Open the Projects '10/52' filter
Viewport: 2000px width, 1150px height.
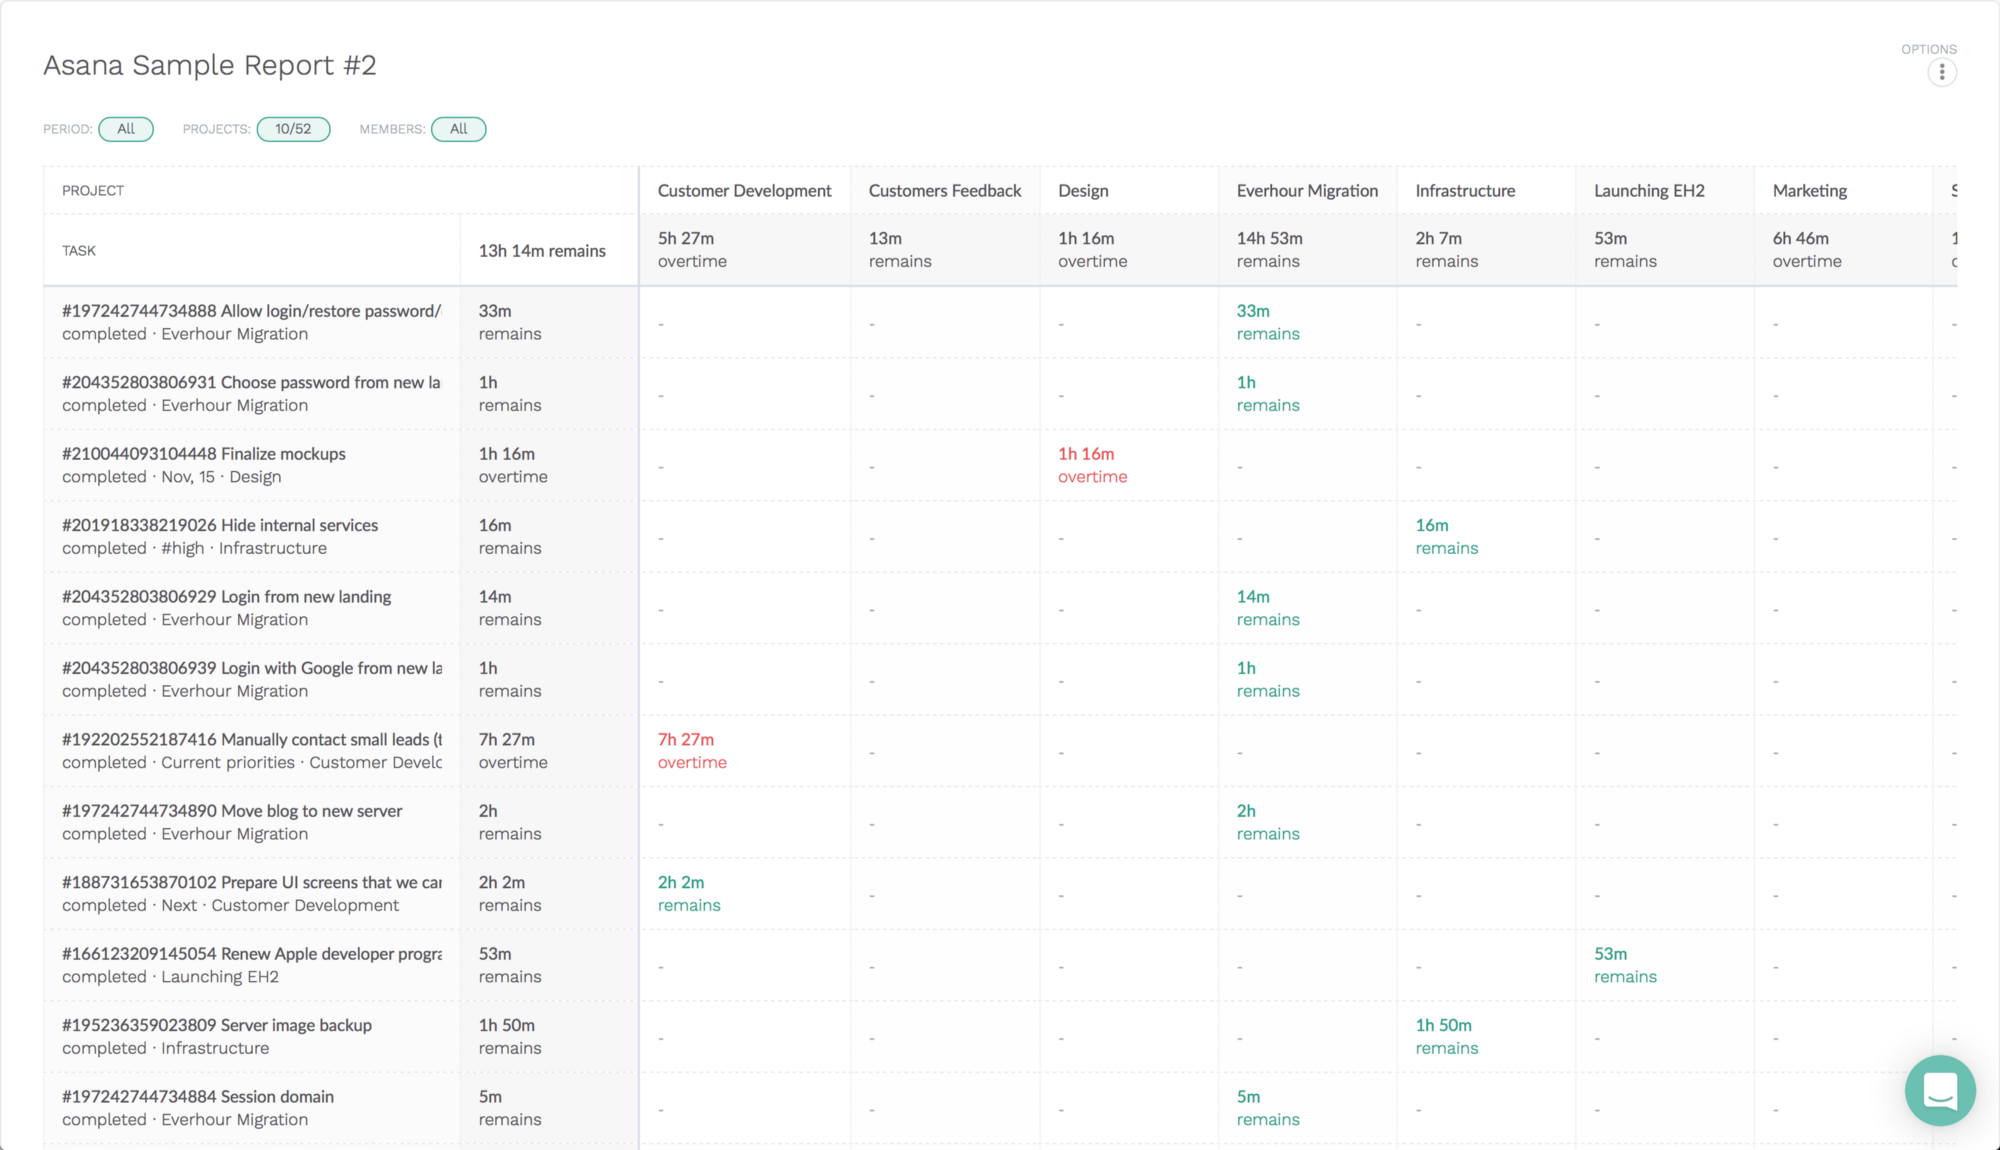coord(293,129)
